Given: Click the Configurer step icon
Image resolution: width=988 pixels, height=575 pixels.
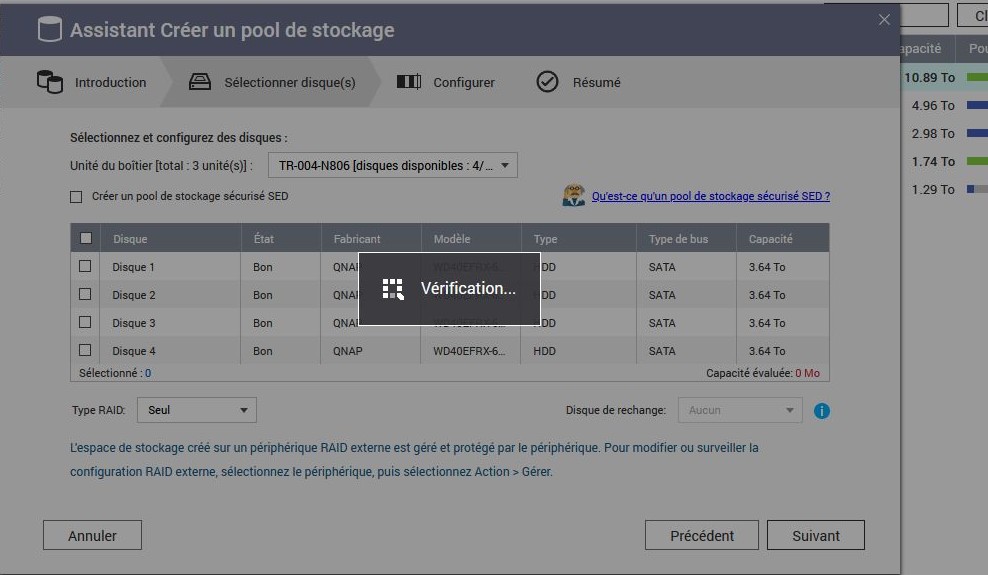Looking at the screenshot, I should (x=408, y=82).
